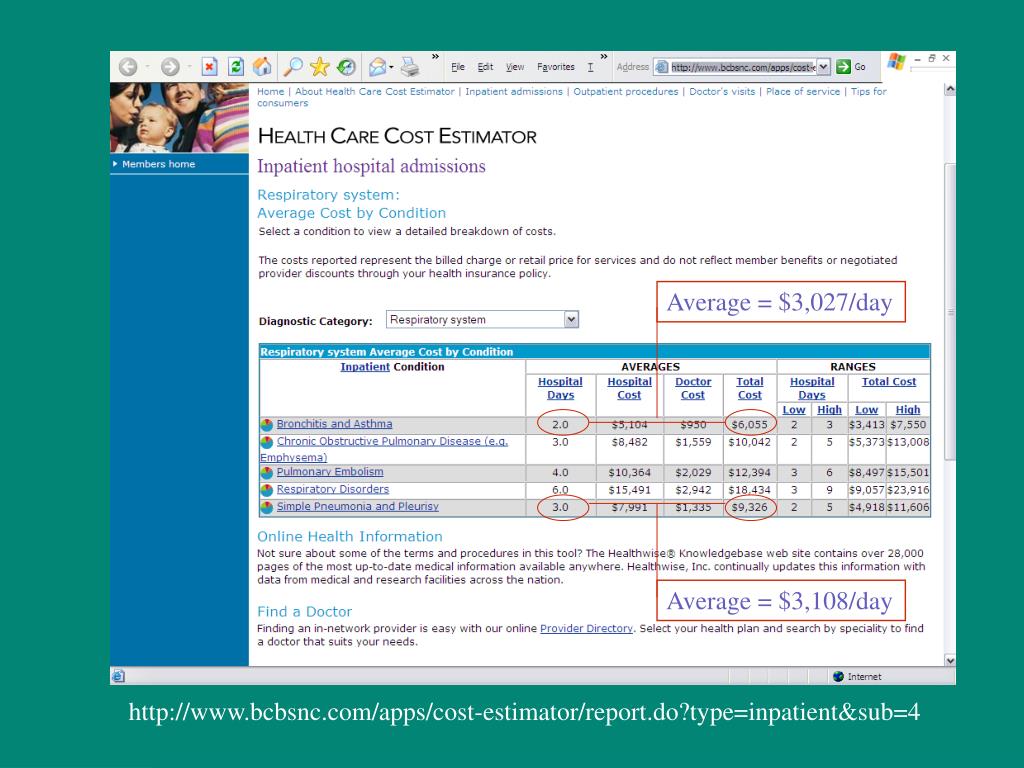Click the page vertical scrollbar thumb
The image size is (1024, 768).
[x=950, y=312]
